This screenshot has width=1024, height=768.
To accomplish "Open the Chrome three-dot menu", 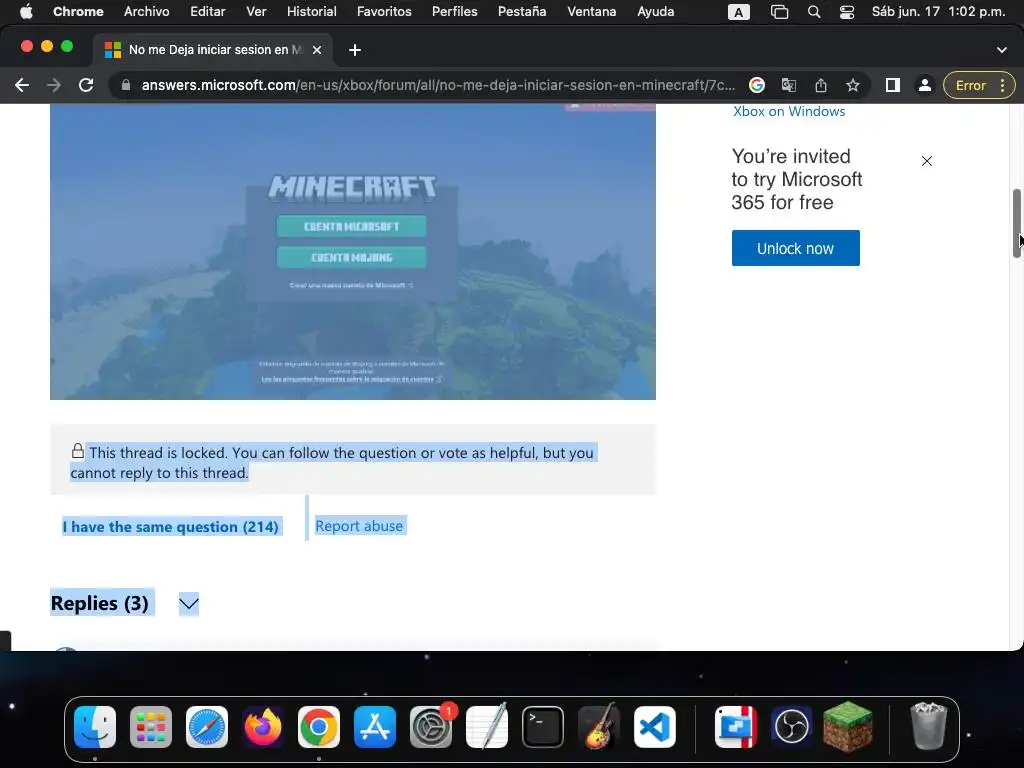I will coord(1002,86).
